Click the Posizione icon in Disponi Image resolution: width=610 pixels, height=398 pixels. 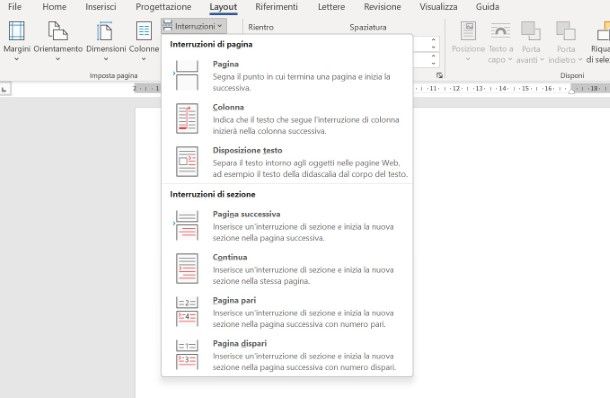tap(468, 31)
